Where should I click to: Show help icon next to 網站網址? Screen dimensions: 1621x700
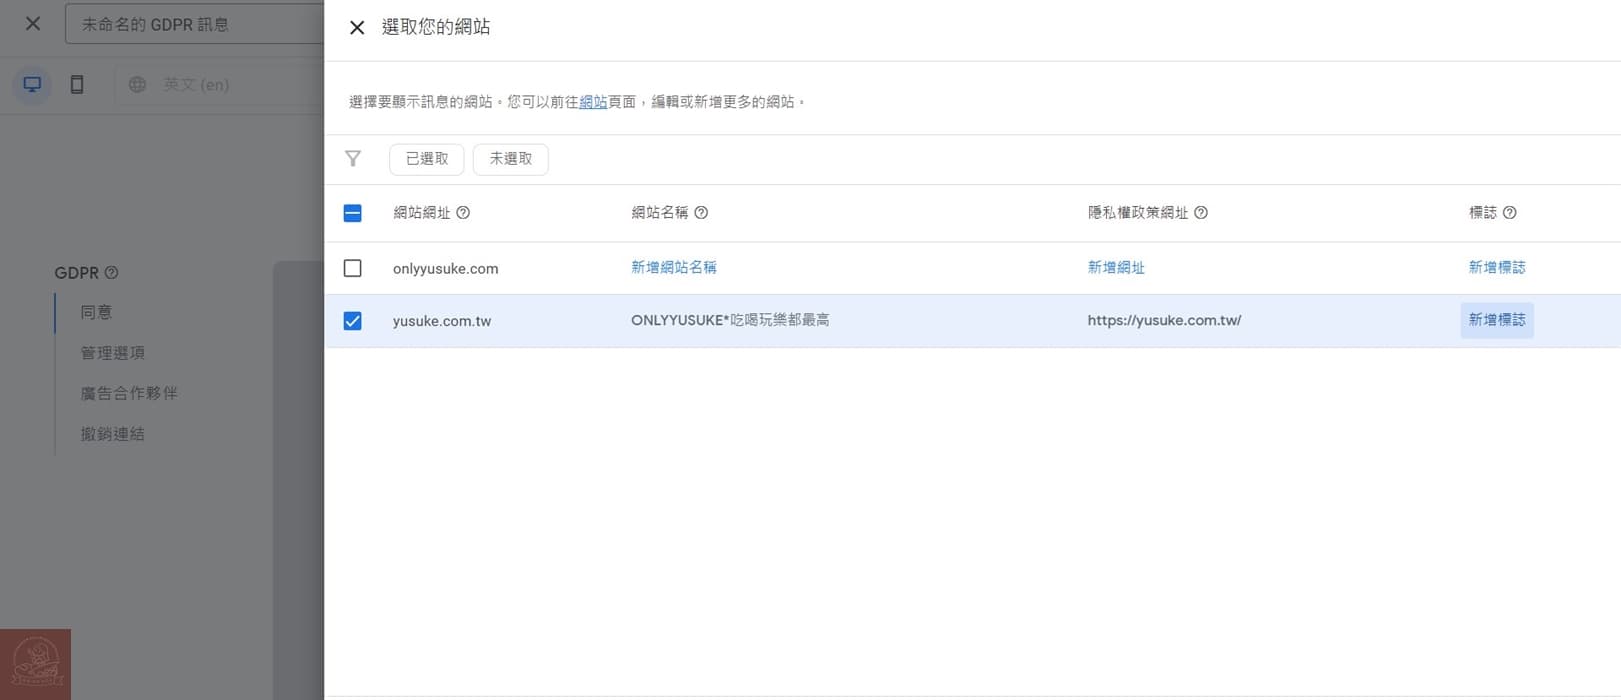coord(463,213)
